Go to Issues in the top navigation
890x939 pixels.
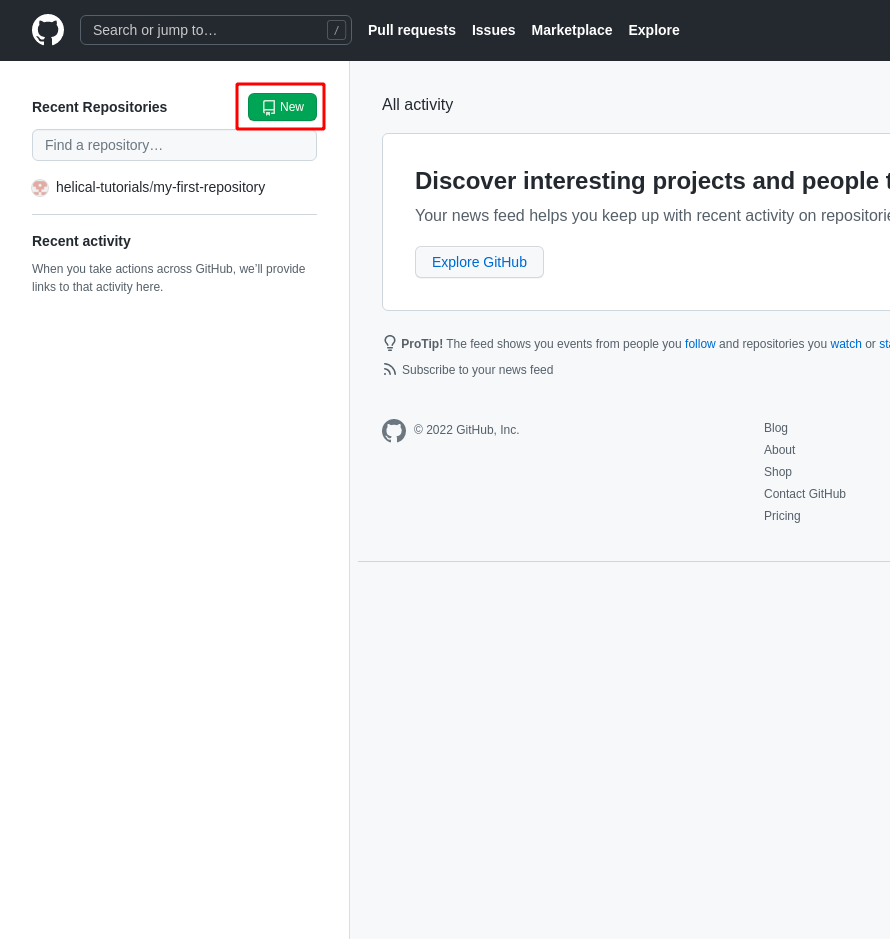point(494,30)
